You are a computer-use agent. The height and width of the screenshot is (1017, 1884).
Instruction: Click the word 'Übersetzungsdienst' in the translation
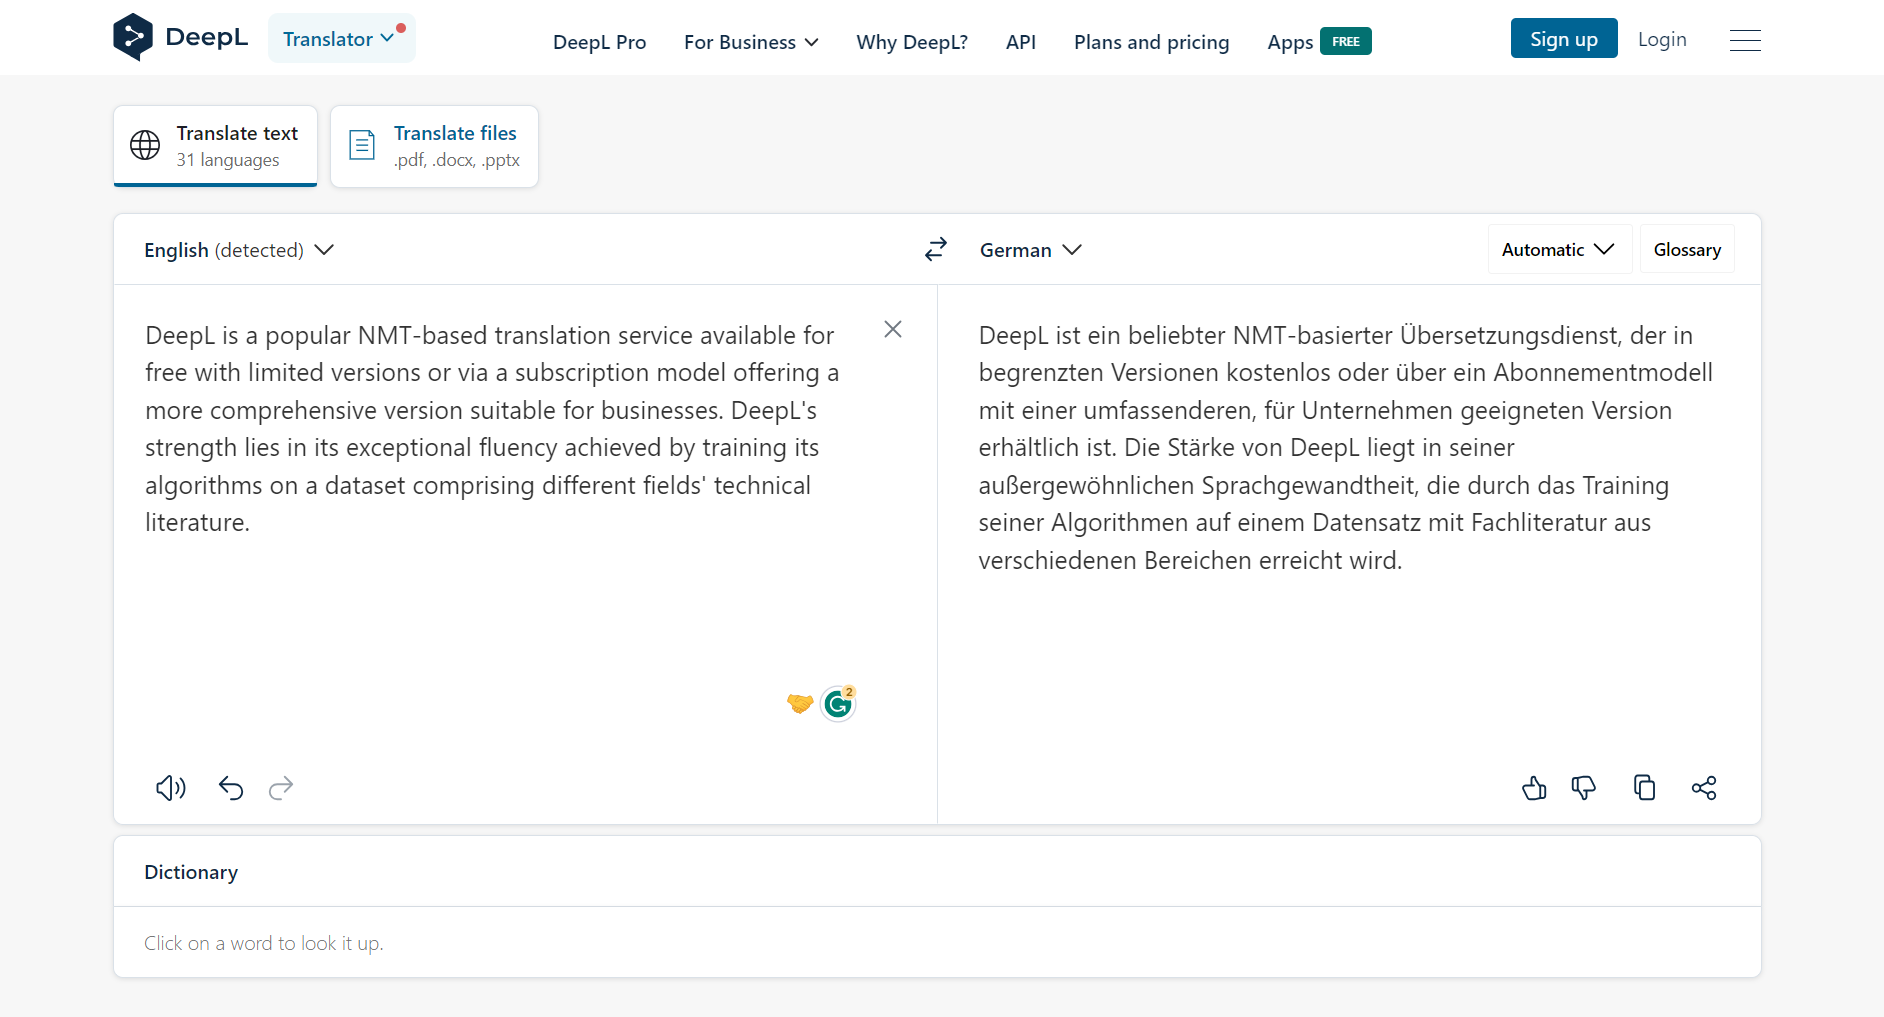[x=1508, y=335]
